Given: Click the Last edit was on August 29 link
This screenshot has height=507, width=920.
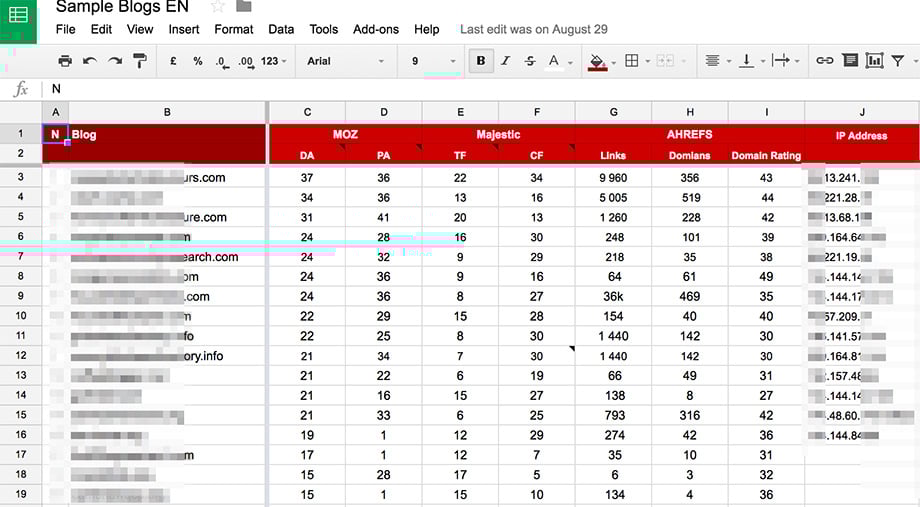Looking at the screenshot, I should (533, 29).
